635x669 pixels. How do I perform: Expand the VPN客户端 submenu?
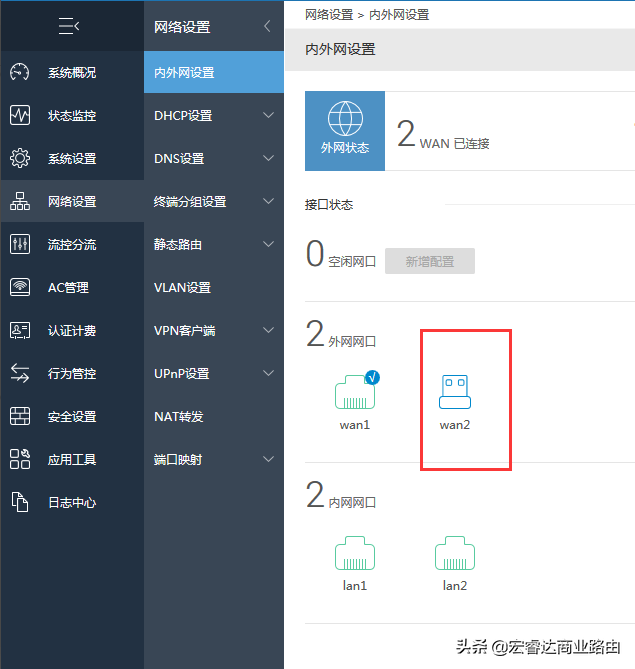pyautogui.click(x=268, y=330)
